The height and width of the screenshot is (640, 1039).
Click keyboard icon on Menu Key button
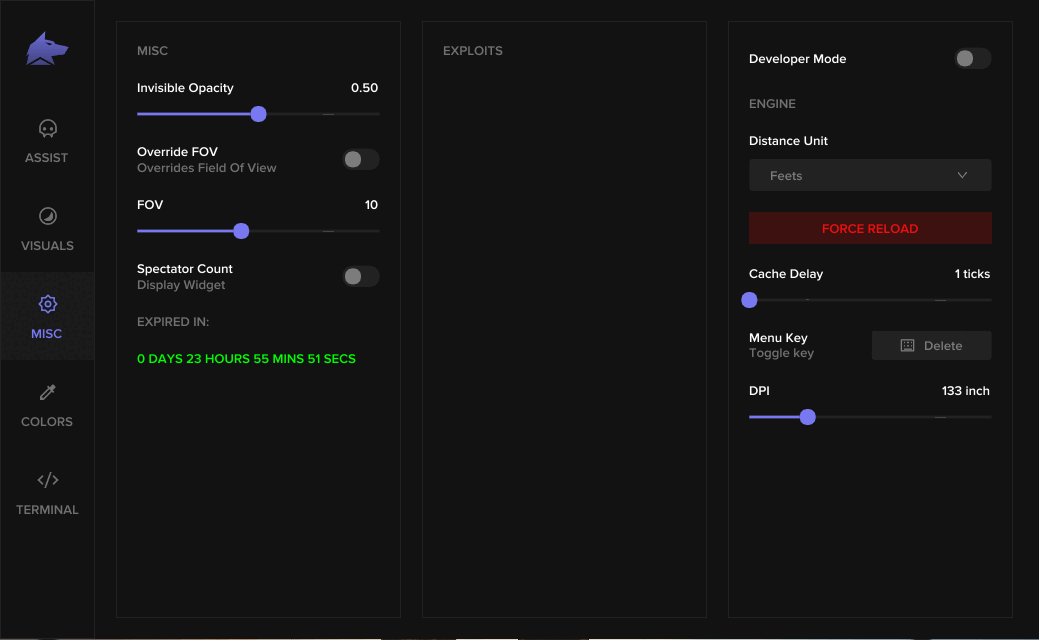coord(907,346)
